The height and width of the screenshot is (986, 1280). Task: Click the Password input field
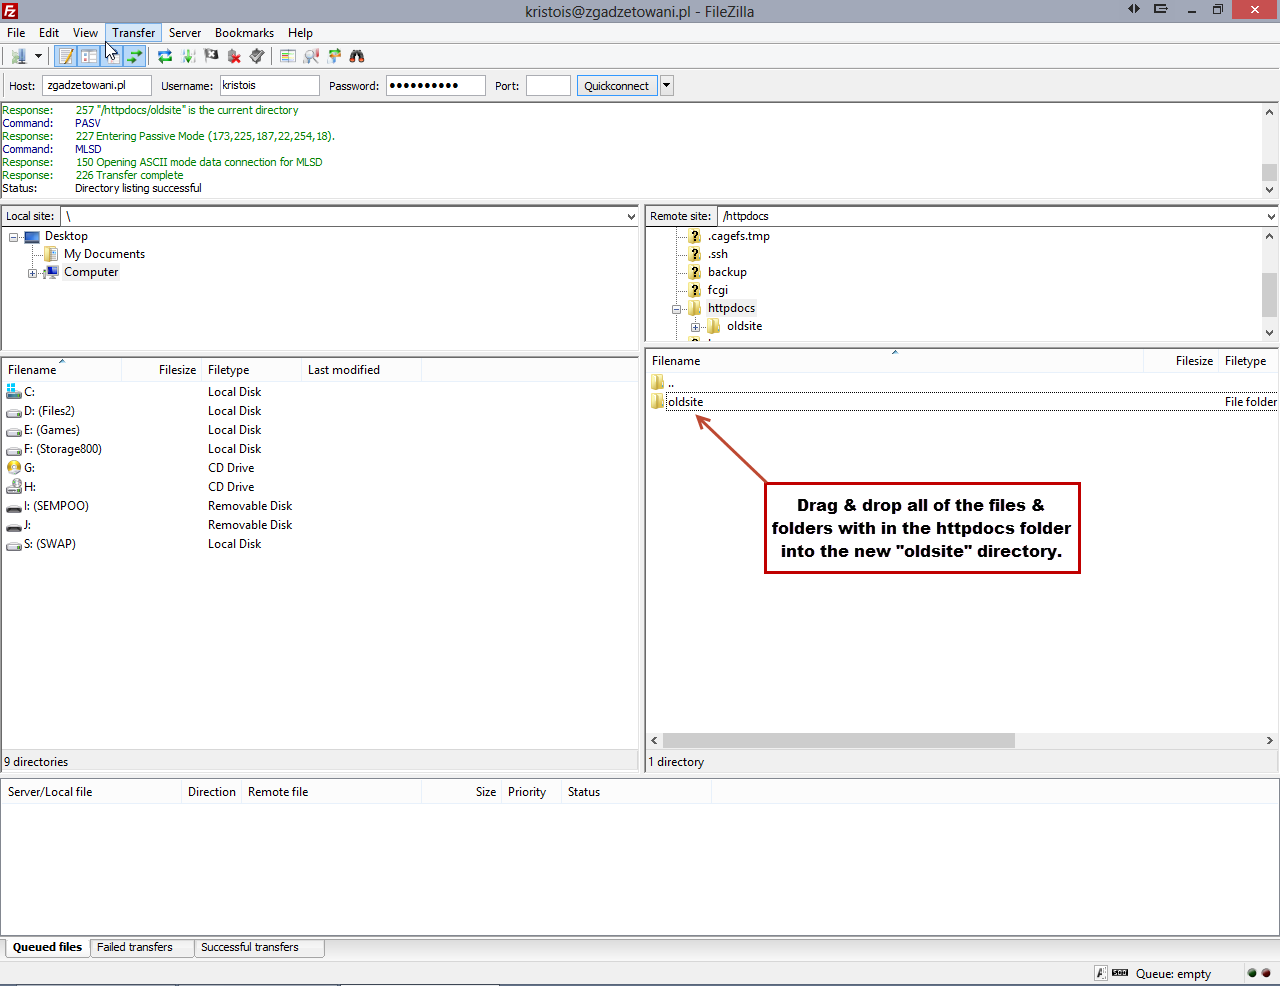tap(436, 86)
